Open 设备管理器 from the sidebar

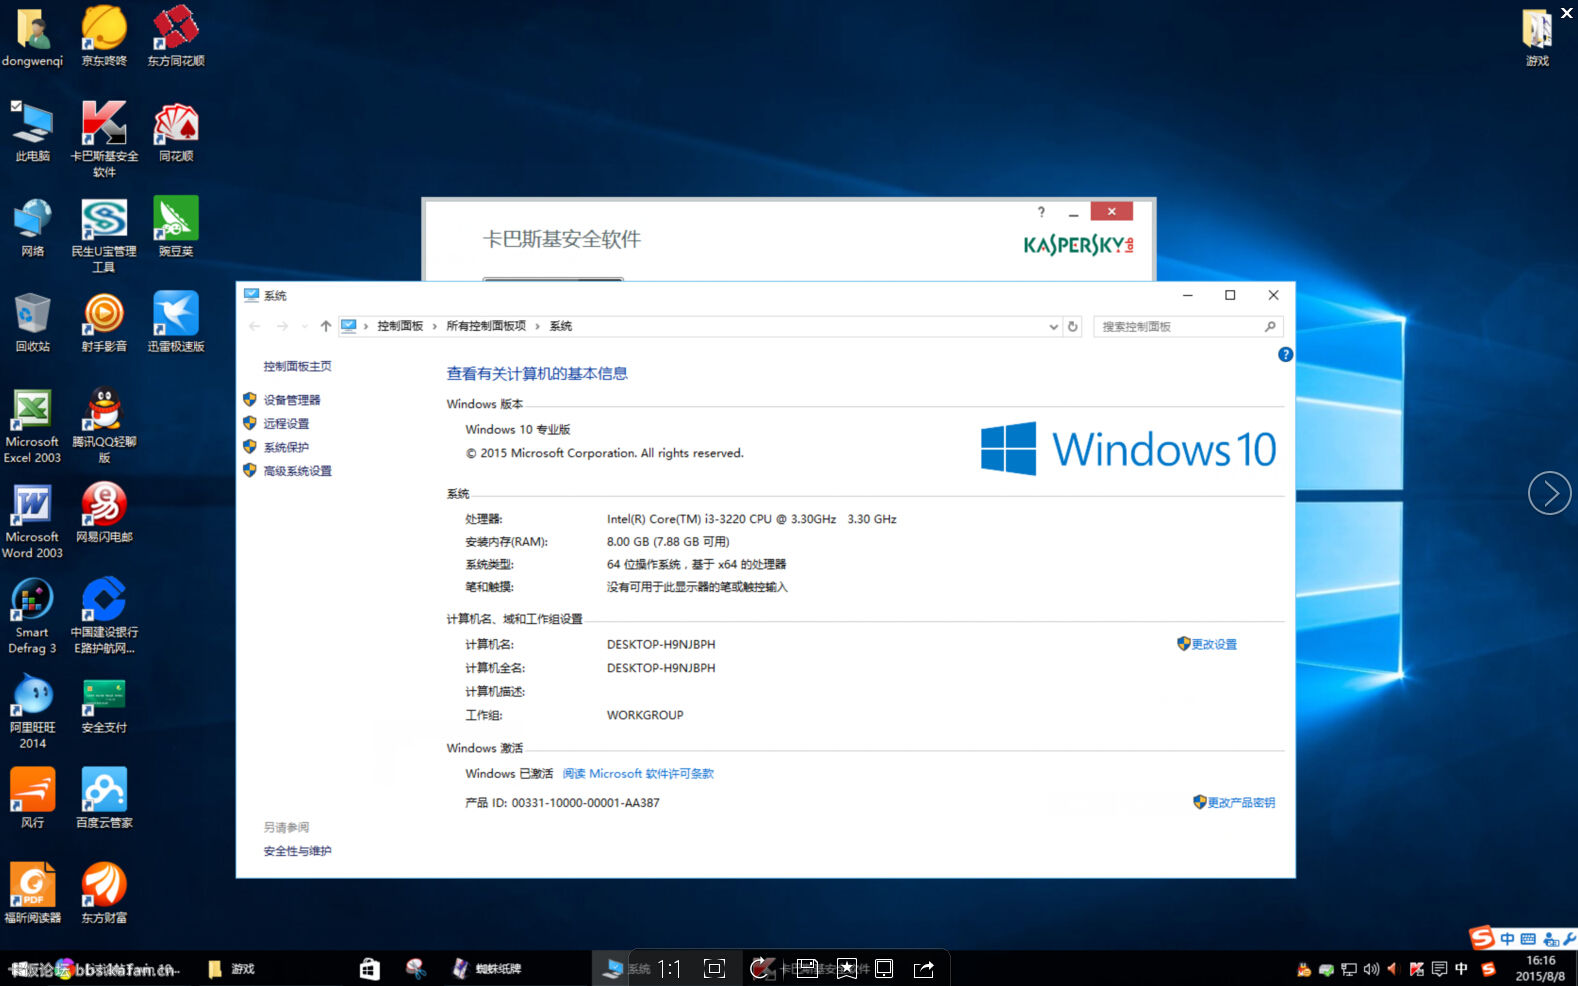pos(291,400)
